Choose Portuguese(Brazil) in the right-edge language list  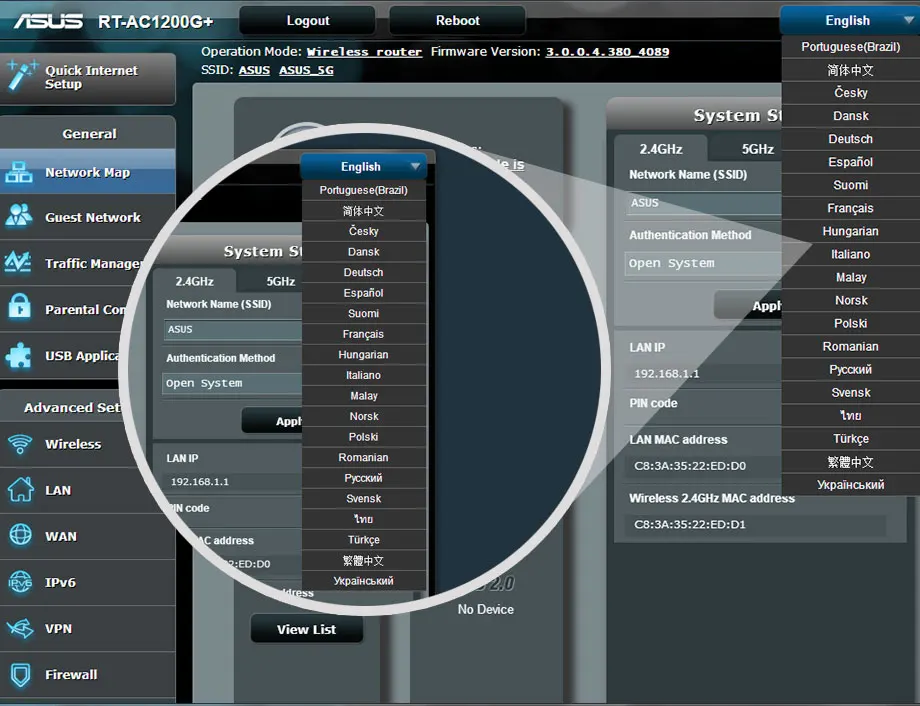(851, 46)
